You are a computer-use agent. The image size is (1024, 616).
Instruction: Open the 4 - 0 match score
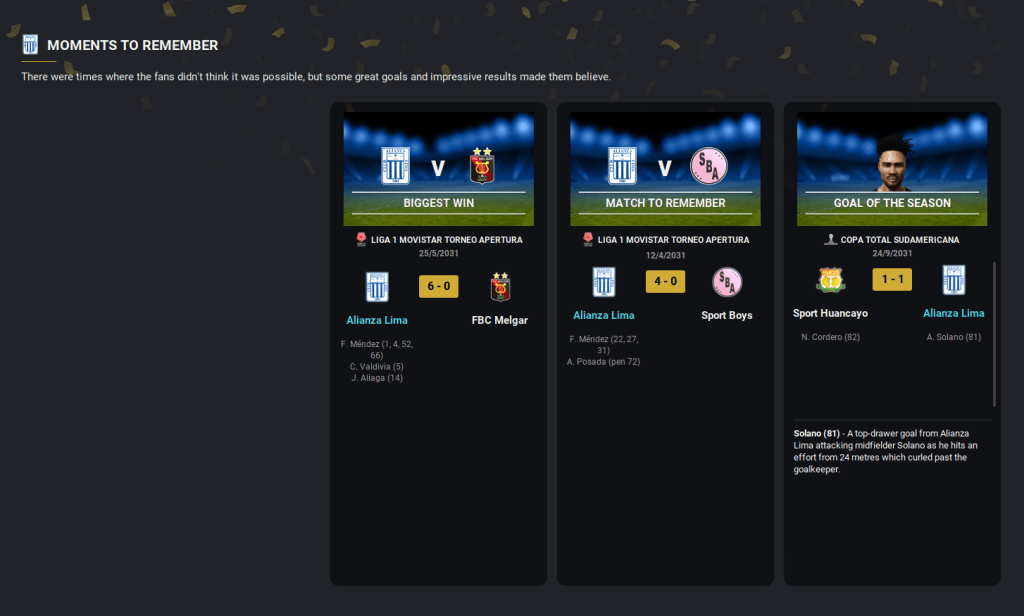coord(665,281)
